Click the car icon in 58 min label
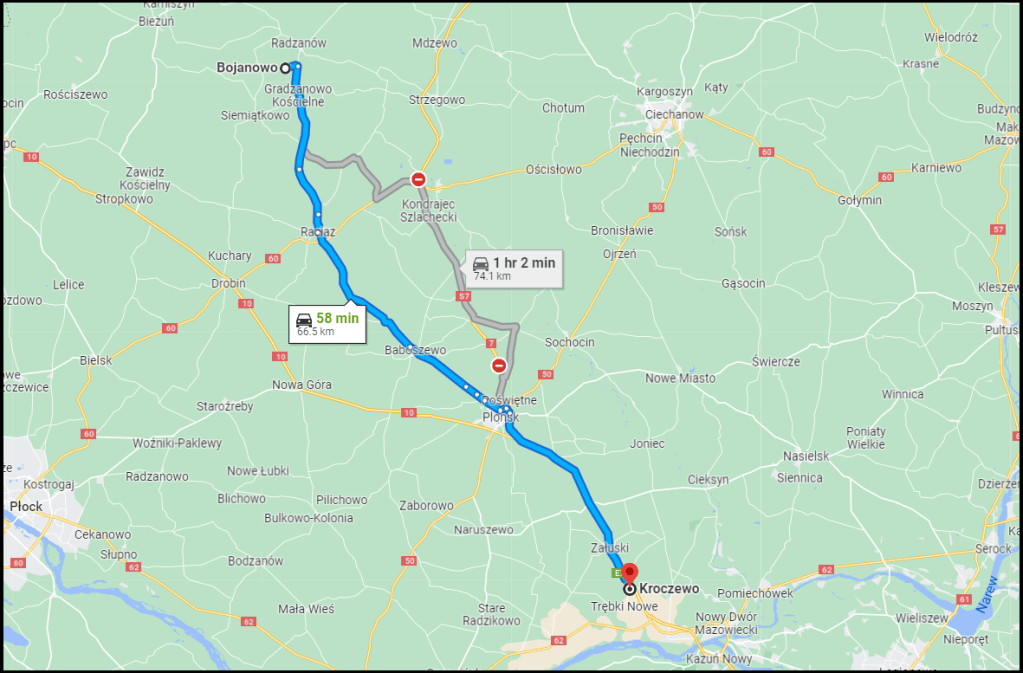 (x=304, y=320)
